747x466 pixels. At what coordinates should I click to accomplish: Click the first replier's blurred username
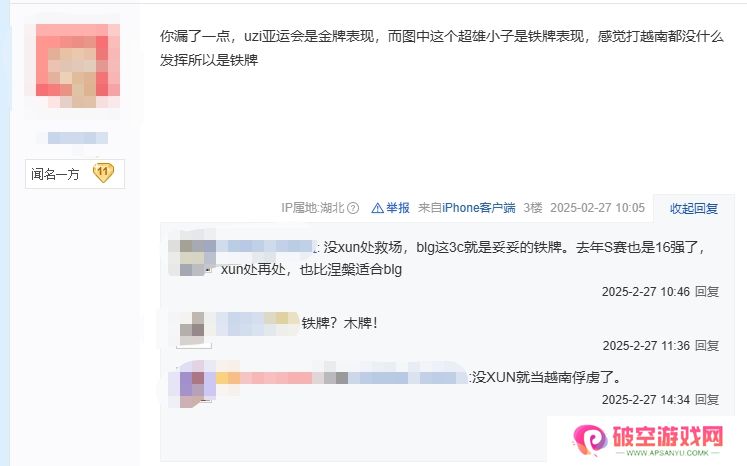(x=265, y=246)
